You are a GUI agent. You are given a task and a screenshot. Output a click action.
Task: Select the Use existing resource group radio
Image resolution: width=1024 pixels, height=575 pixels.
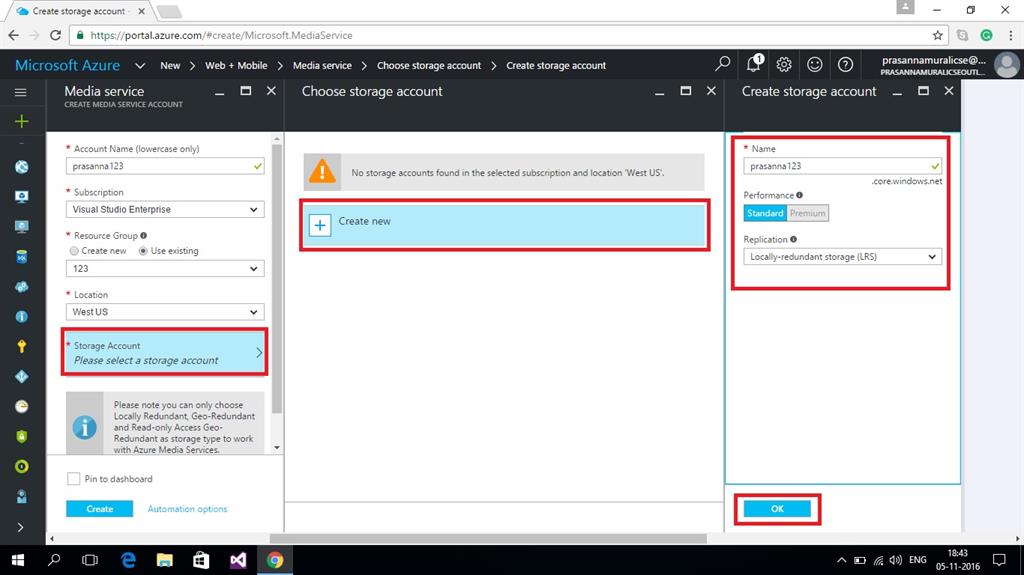pyautogui.click(x=143, y=251)
